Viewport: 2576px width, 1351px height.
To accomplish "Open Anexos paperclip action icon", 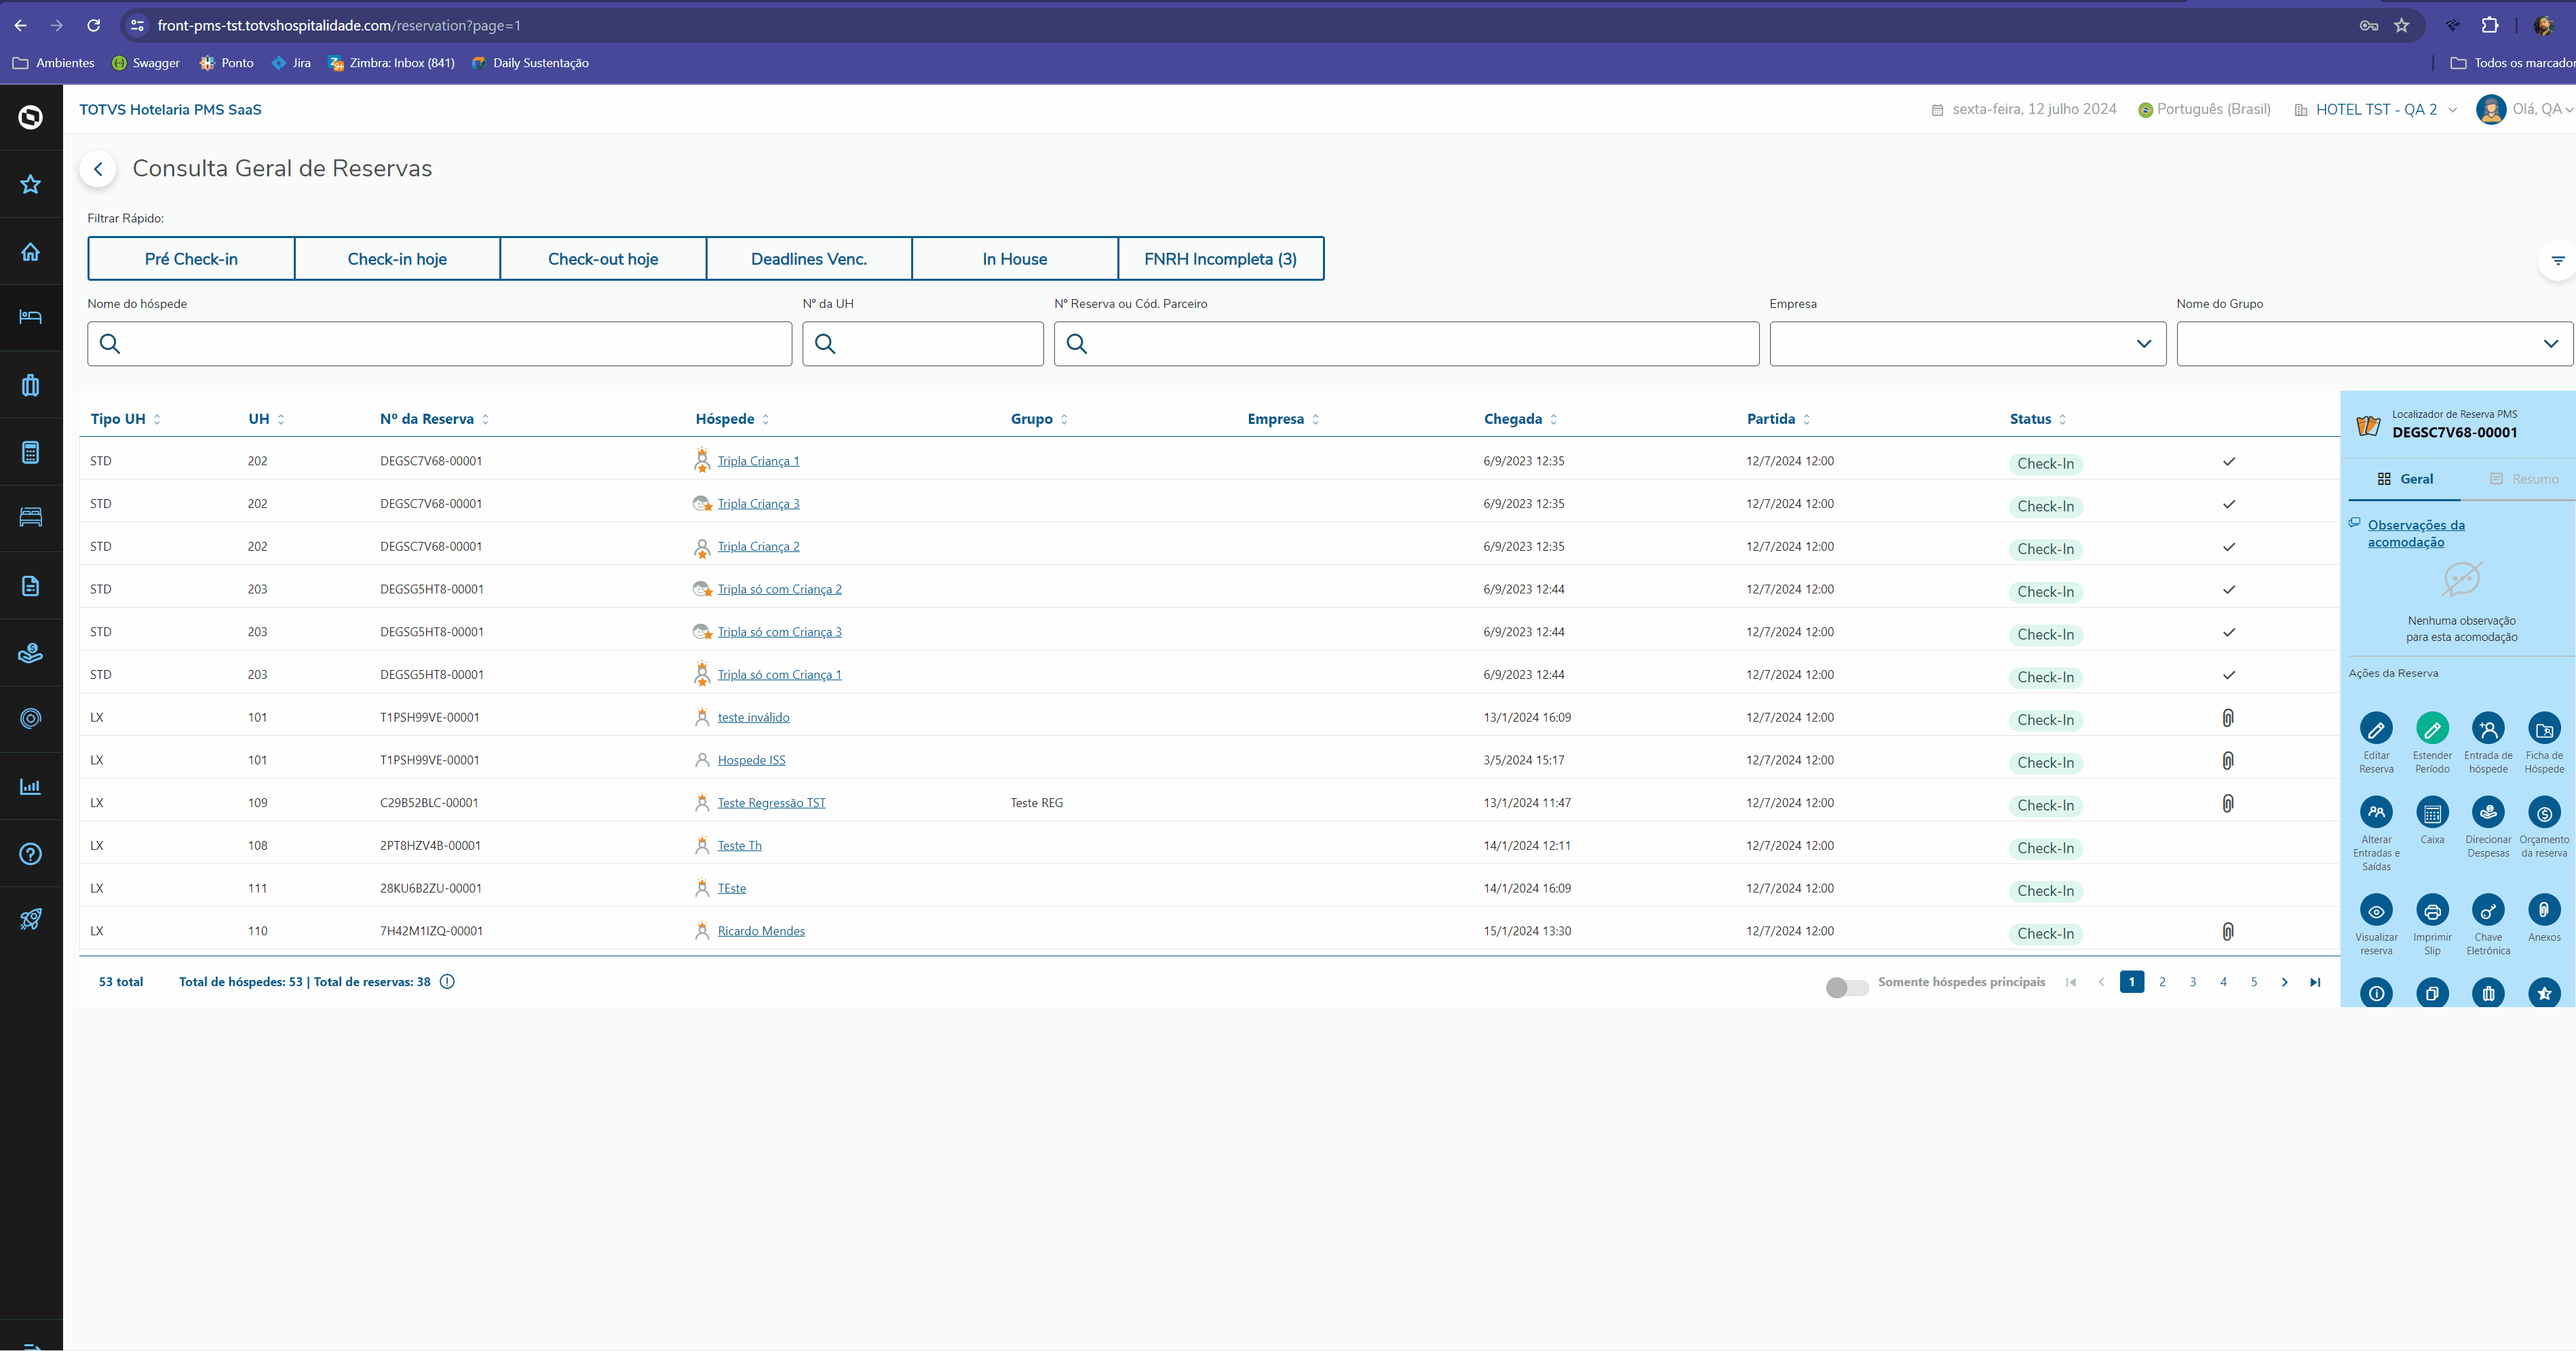I will tap(2544, 910).
